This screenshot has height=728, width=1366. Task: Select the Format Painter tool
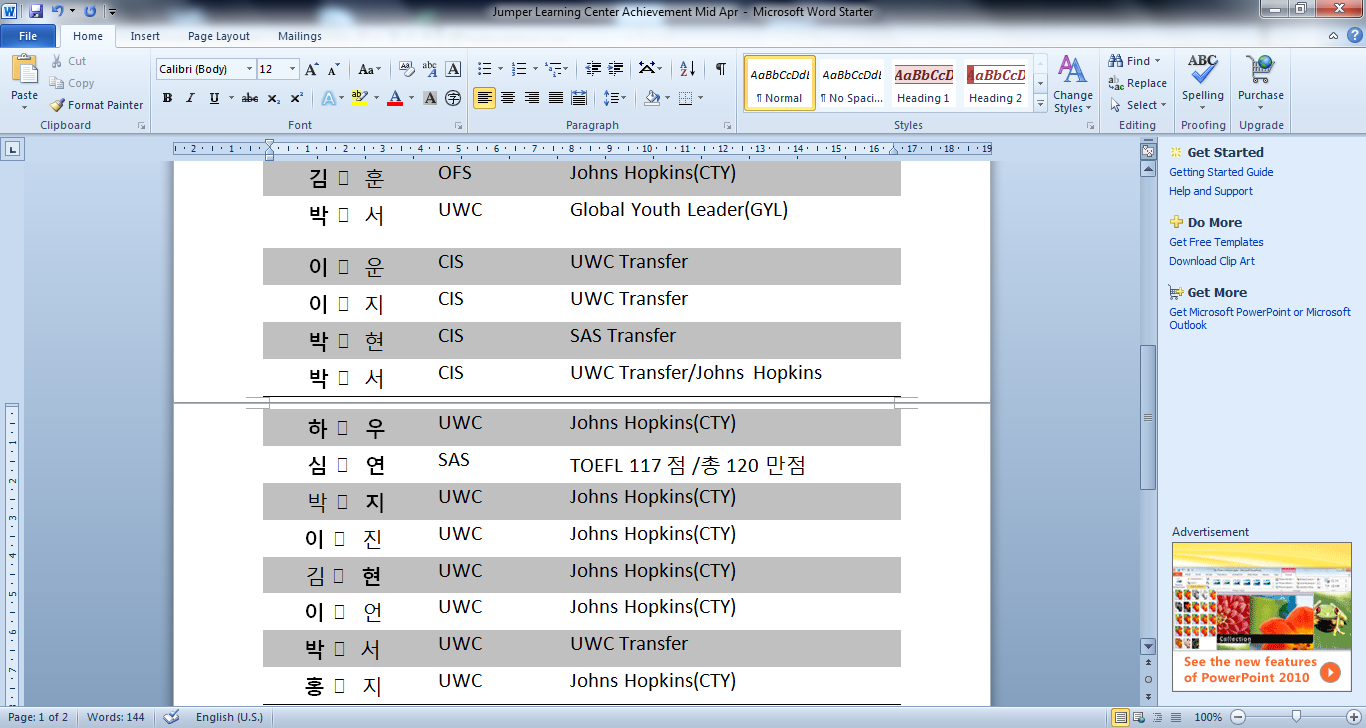pos(97,105)
